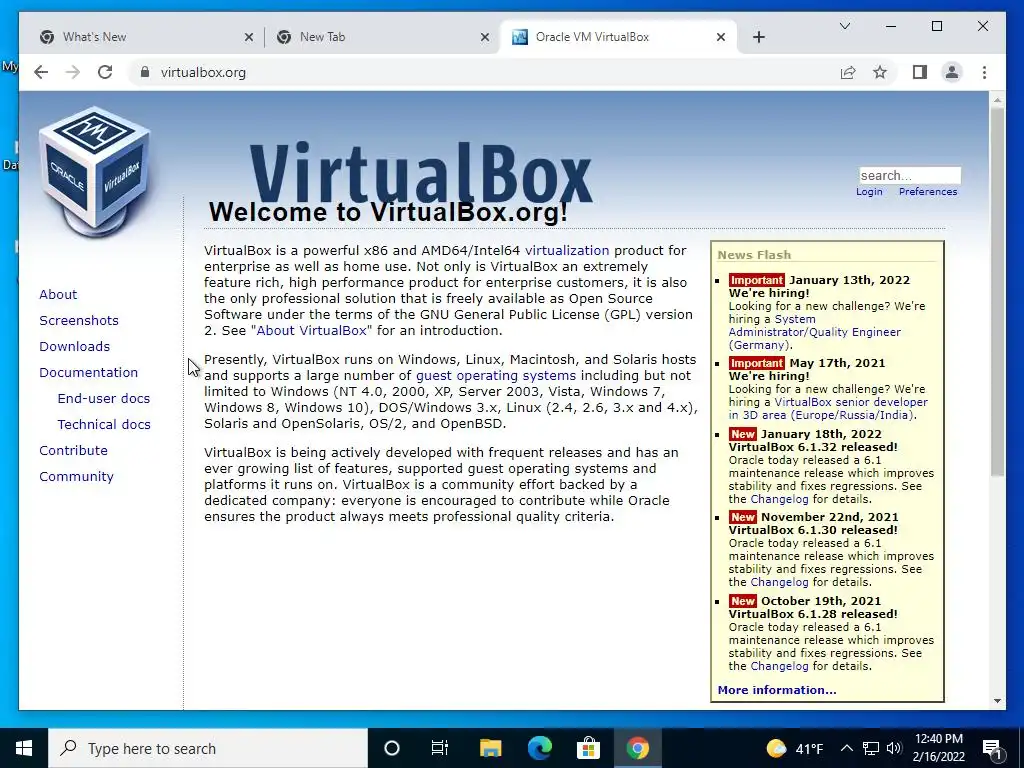
Task: Open the About VirtualBox link
Action: click(x=312, y=330)
